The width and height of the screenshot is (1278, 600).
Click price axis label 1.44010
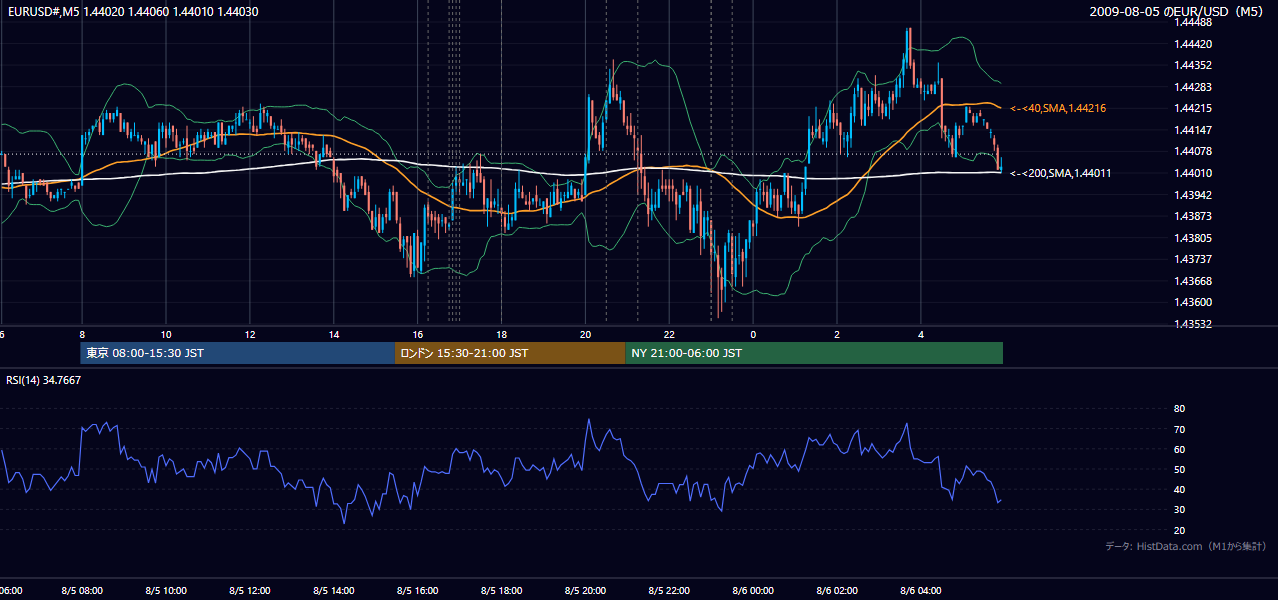tap(1193, 173)
